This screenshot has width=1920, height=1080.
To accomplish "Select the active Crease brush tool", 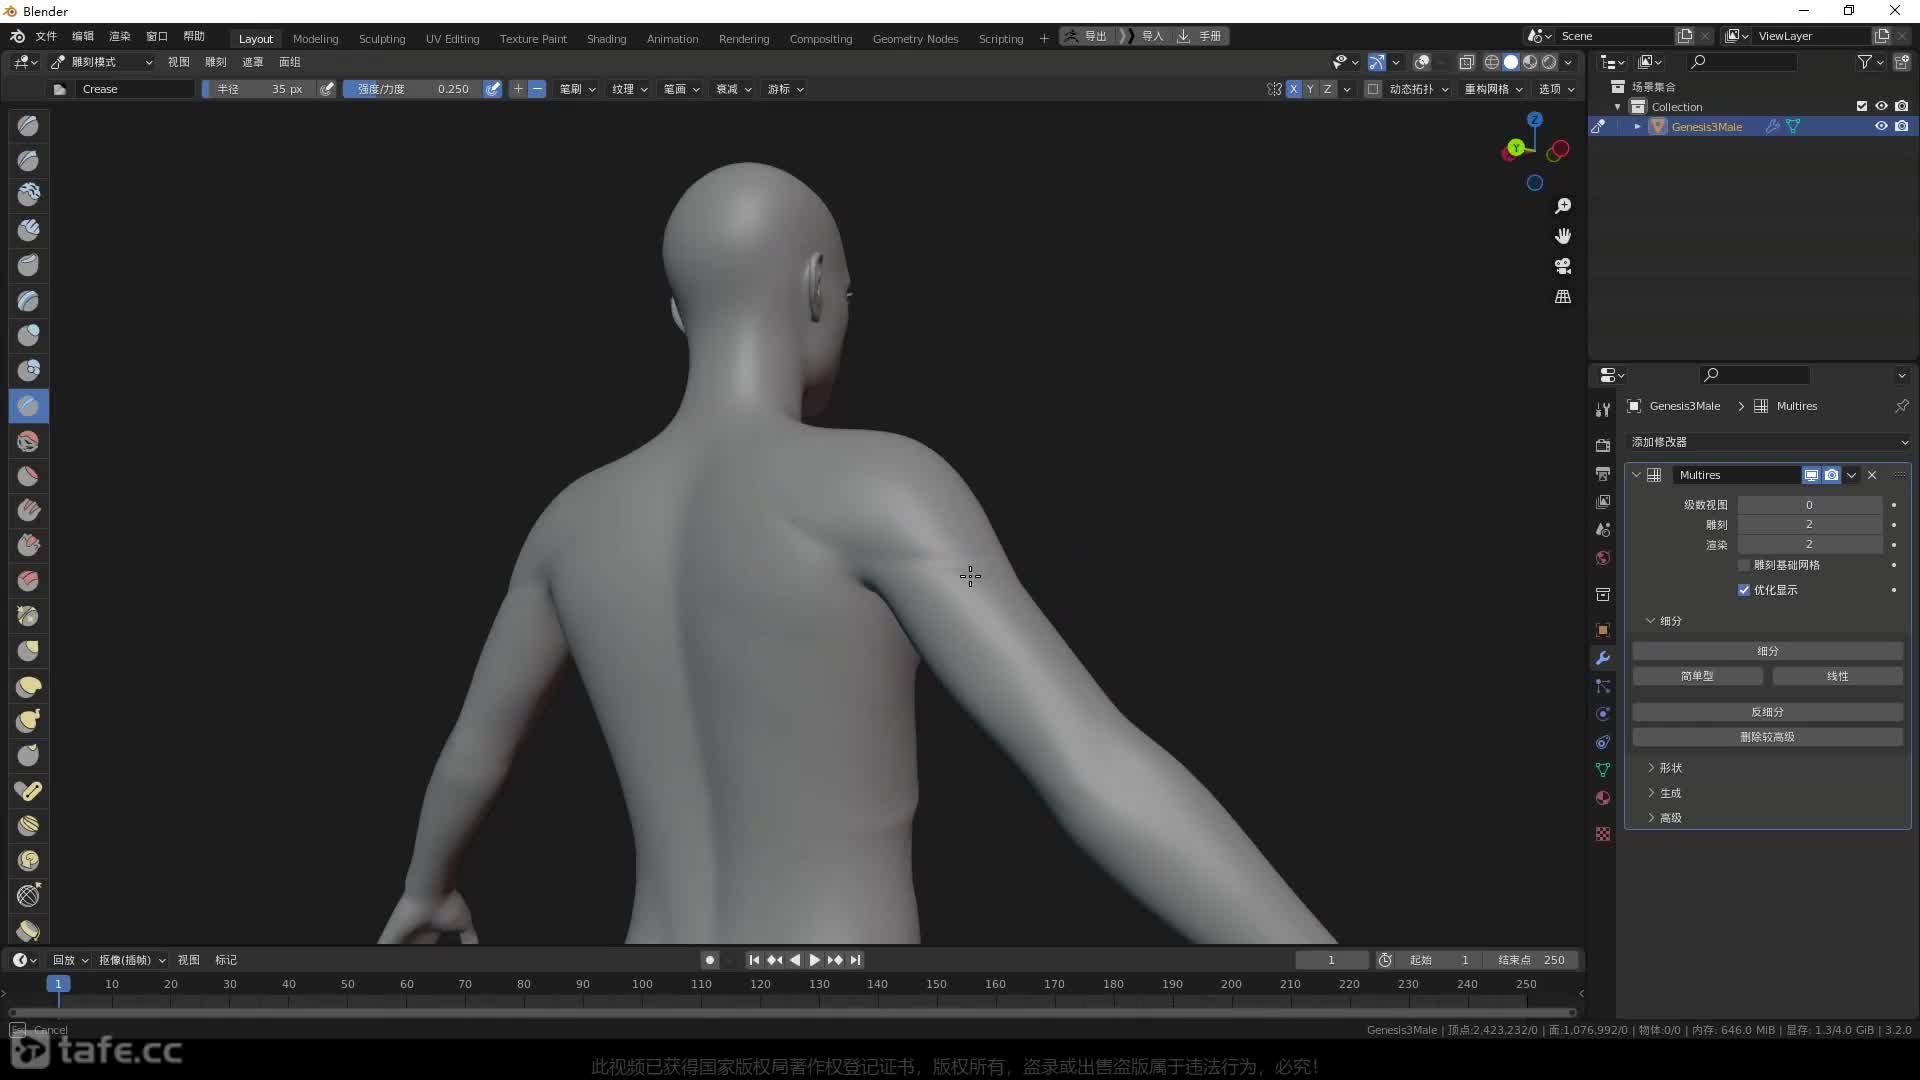I will point(28,406).
